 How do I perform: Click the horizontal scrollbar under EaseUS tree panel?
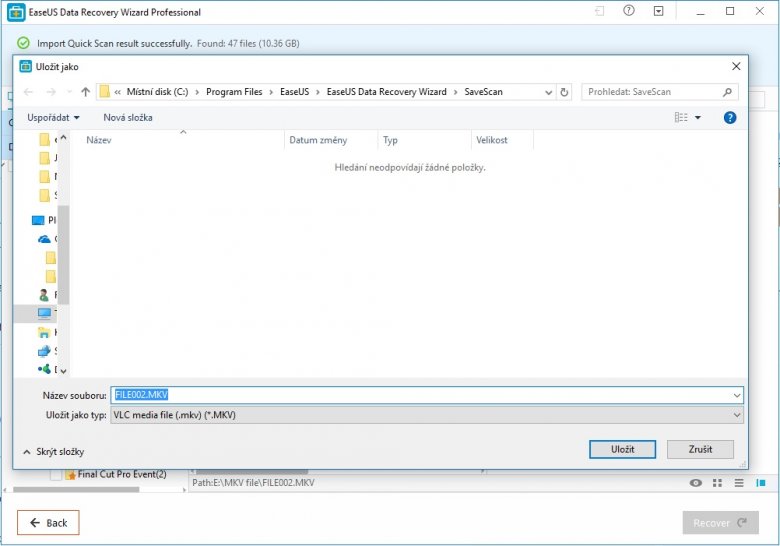pos(76,490)
